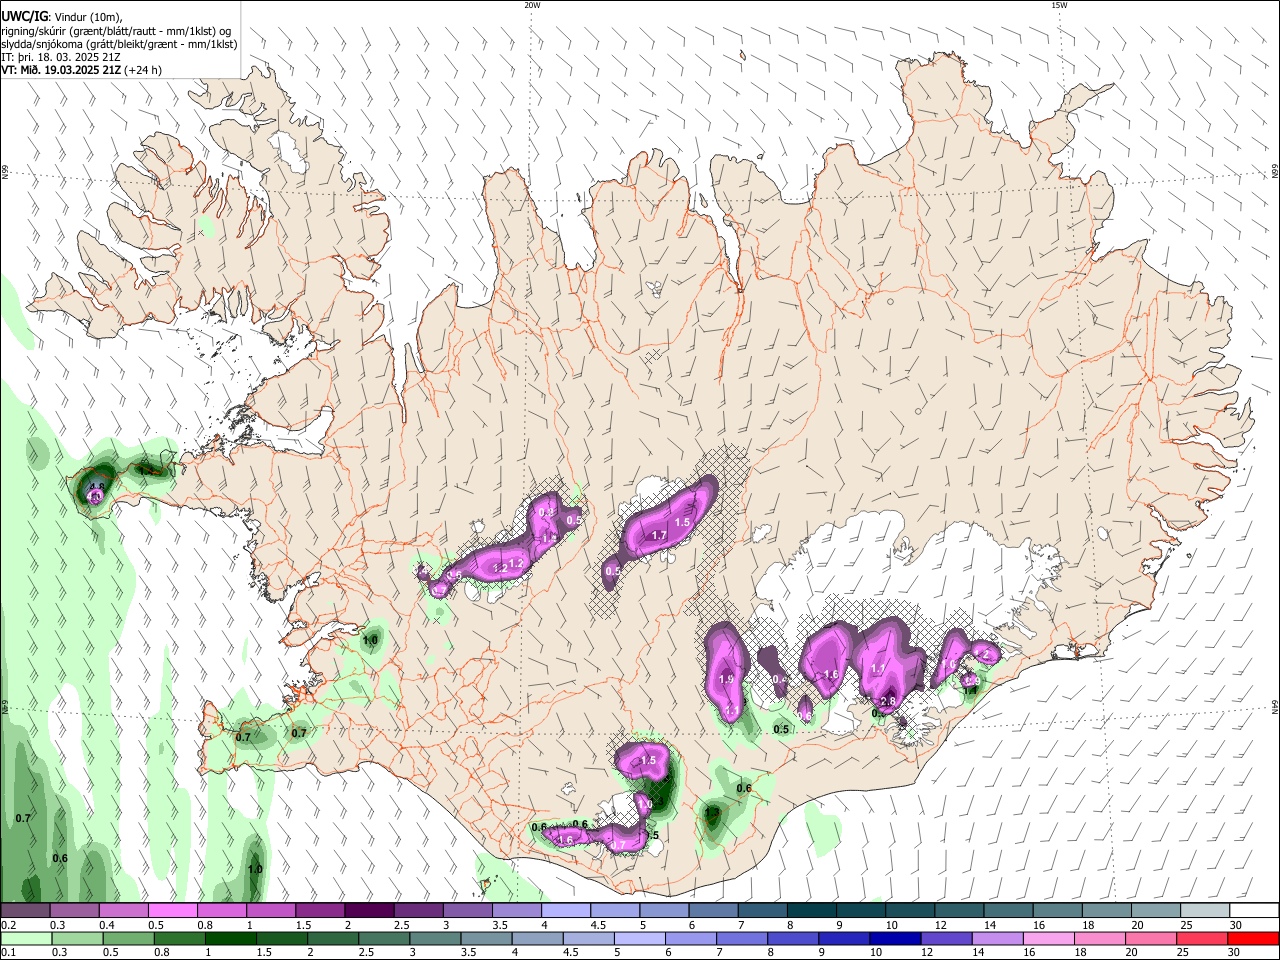Click the 20W longitude label

[532, 5]
